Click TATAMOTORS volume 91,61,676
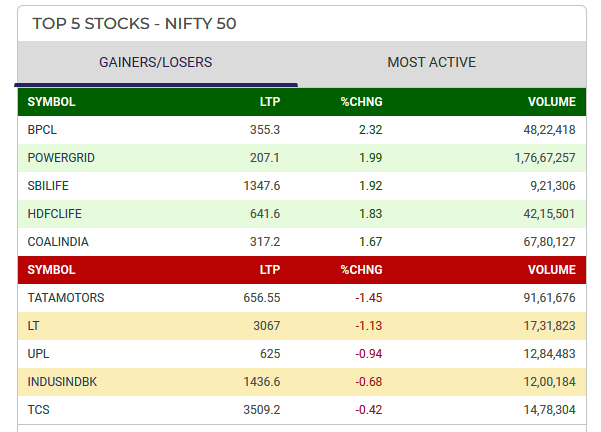The image size is (601, 432). (549, 298)
